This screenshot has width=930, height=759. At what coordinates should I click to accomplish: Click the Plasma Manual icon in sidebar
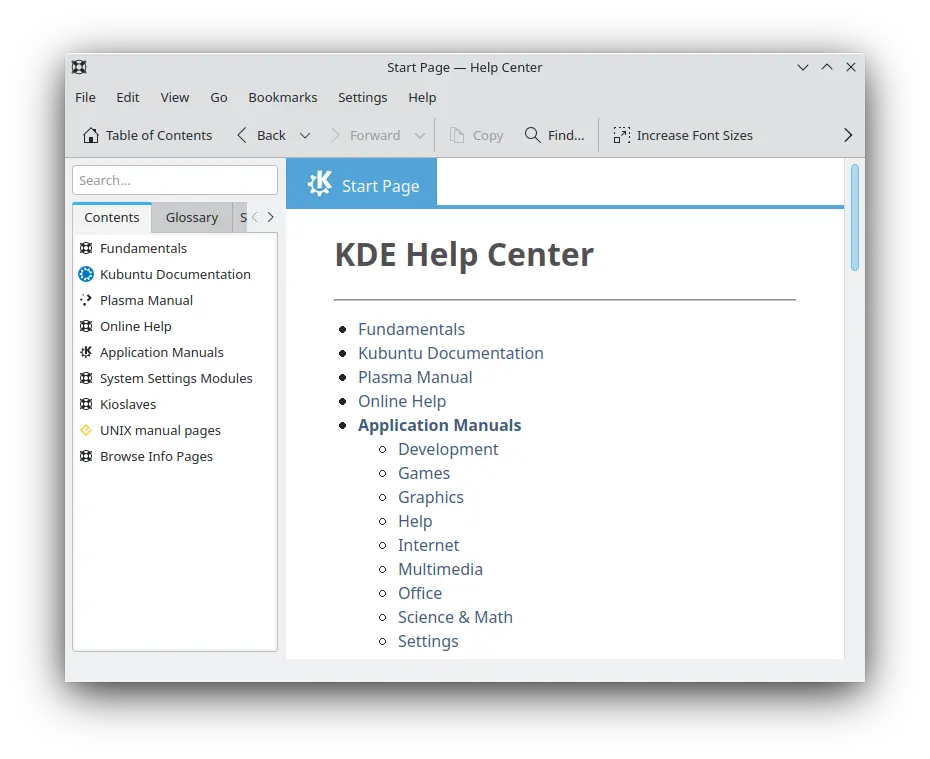pyautogui.click(x=86, y=300)
